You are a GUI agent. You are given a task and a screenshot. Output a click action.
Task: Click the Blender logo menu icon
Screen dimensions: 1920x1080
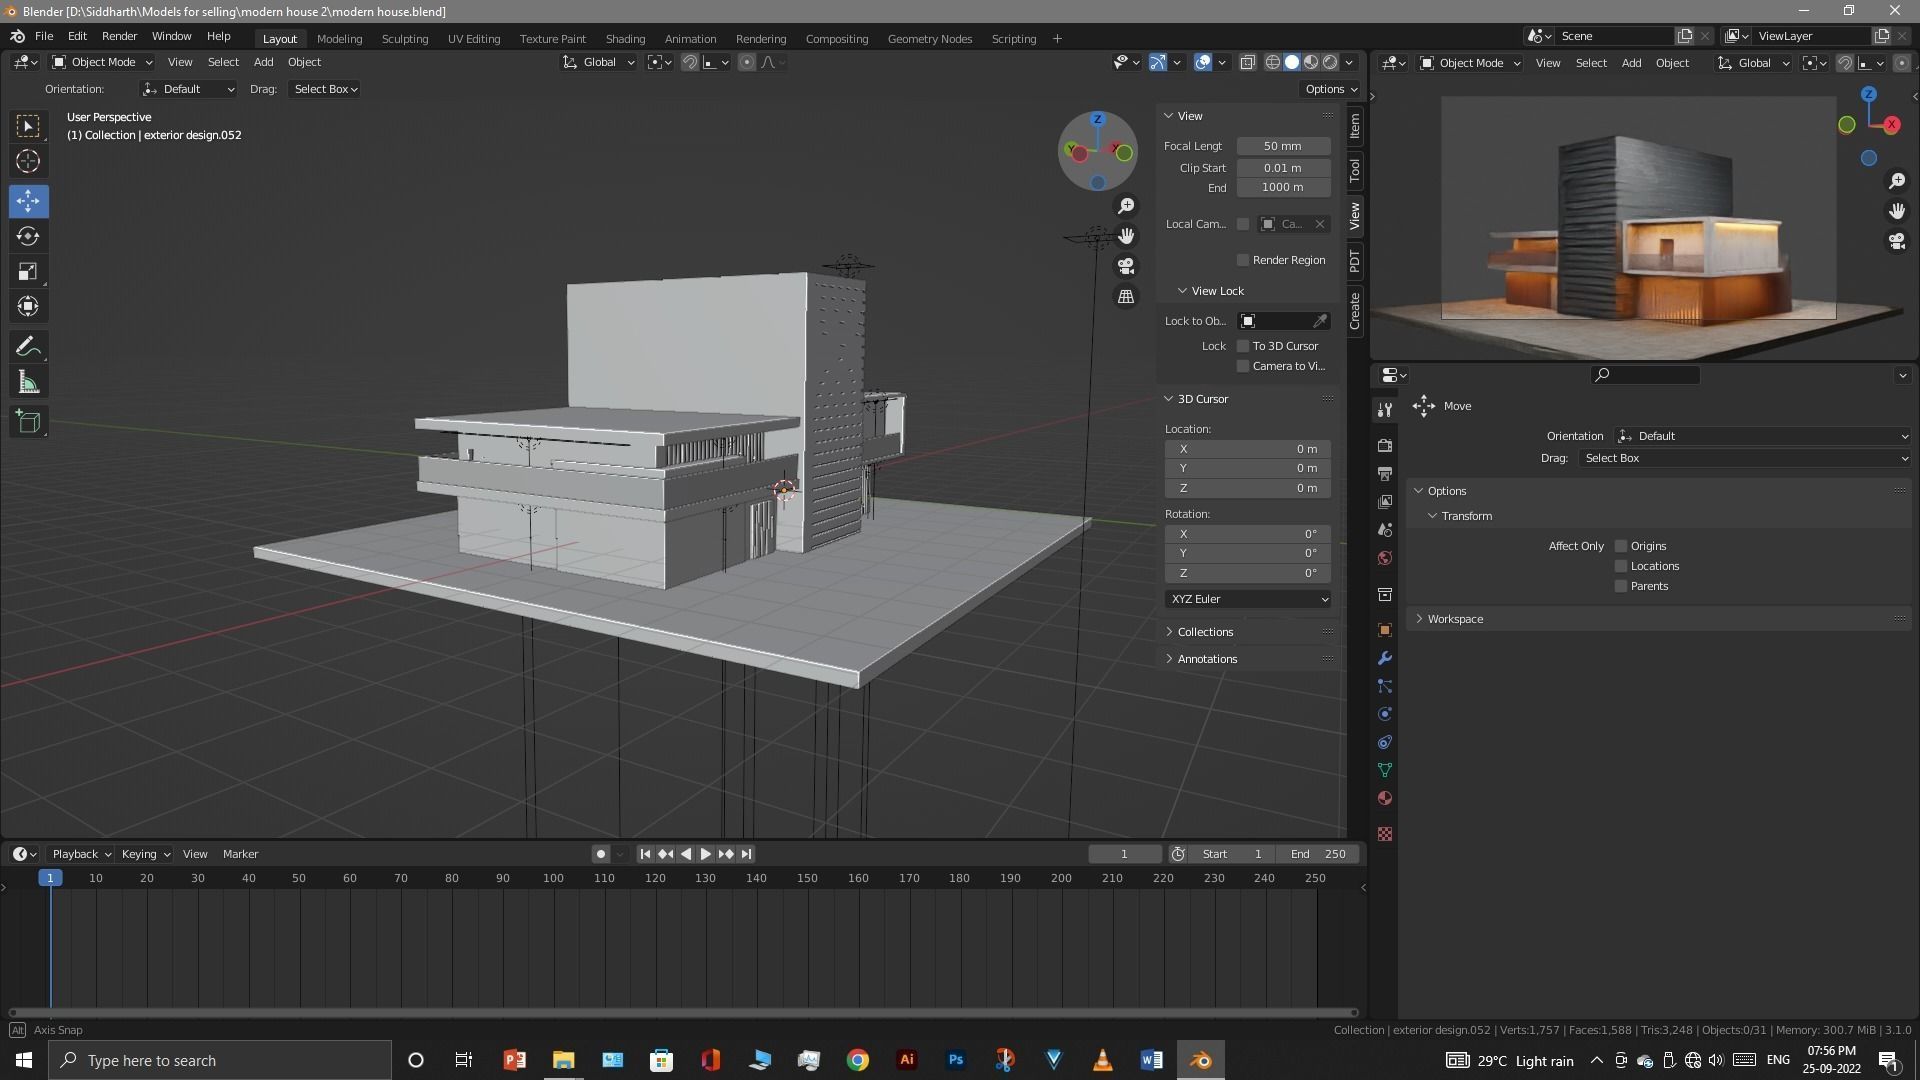17,36
